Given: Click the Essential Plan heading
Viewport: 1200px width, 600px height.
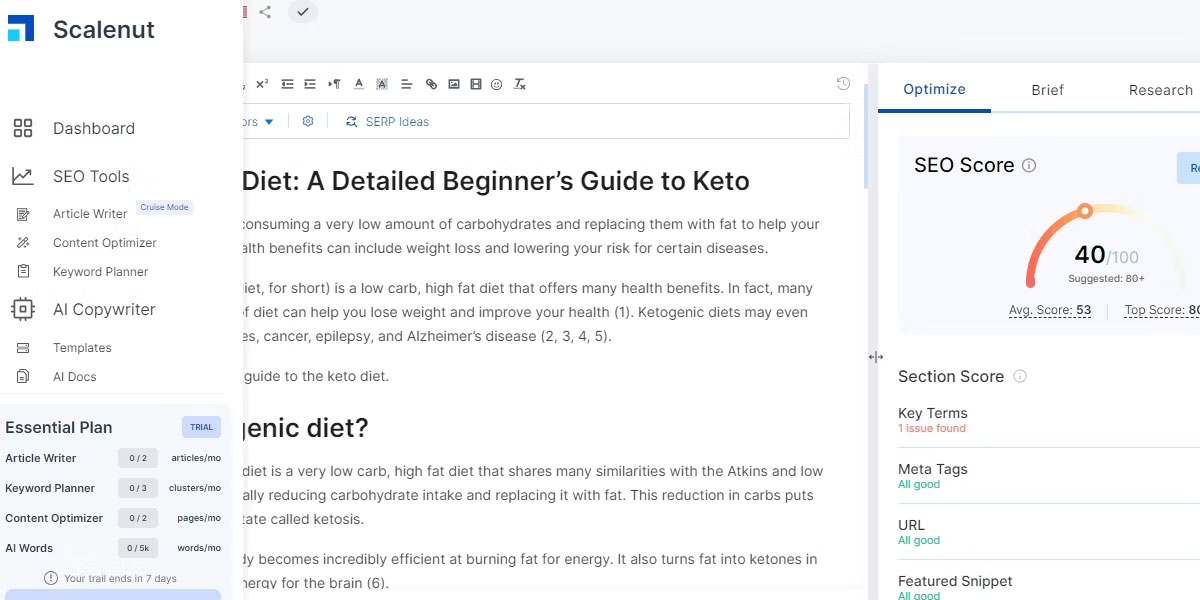Looking at the screenshot, I should (x=59, y=427).
